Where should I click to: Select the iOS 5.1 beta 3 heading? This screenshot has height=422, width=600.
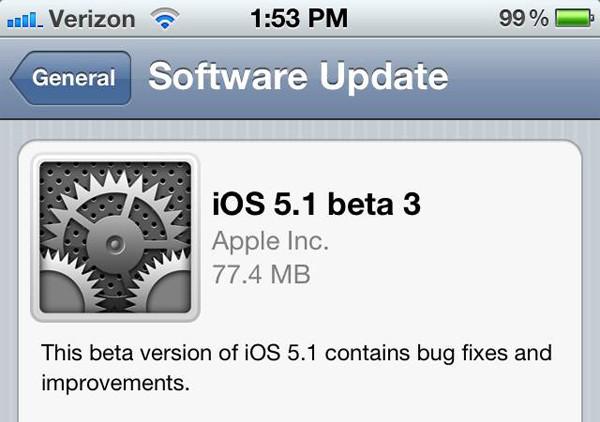click(x=316, y=204)
